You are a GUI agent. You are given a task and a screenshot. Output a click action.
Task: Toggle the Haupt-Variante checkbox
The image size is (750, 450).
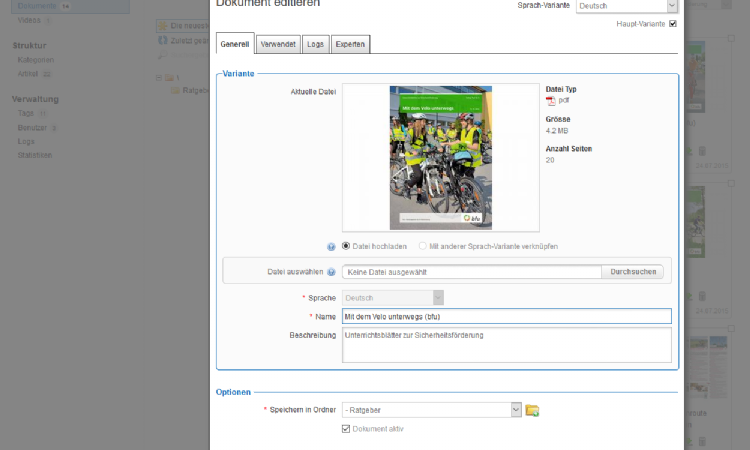coord(672,23)
